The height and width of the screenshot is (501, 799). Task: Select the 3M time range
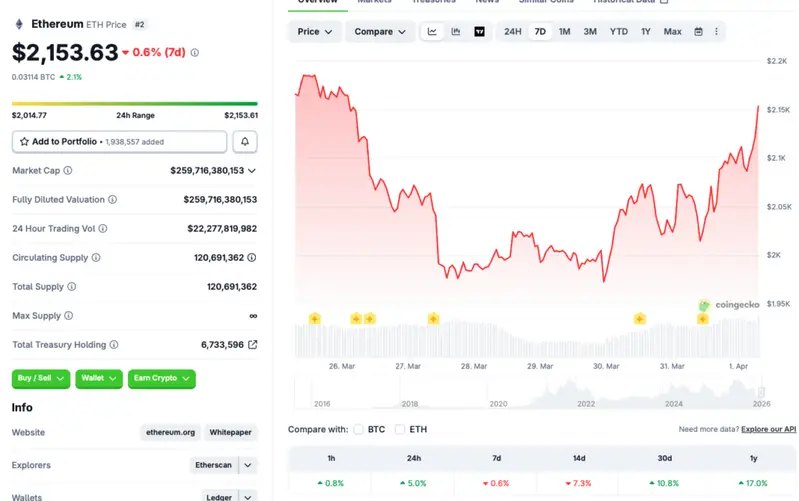[590, 32]
